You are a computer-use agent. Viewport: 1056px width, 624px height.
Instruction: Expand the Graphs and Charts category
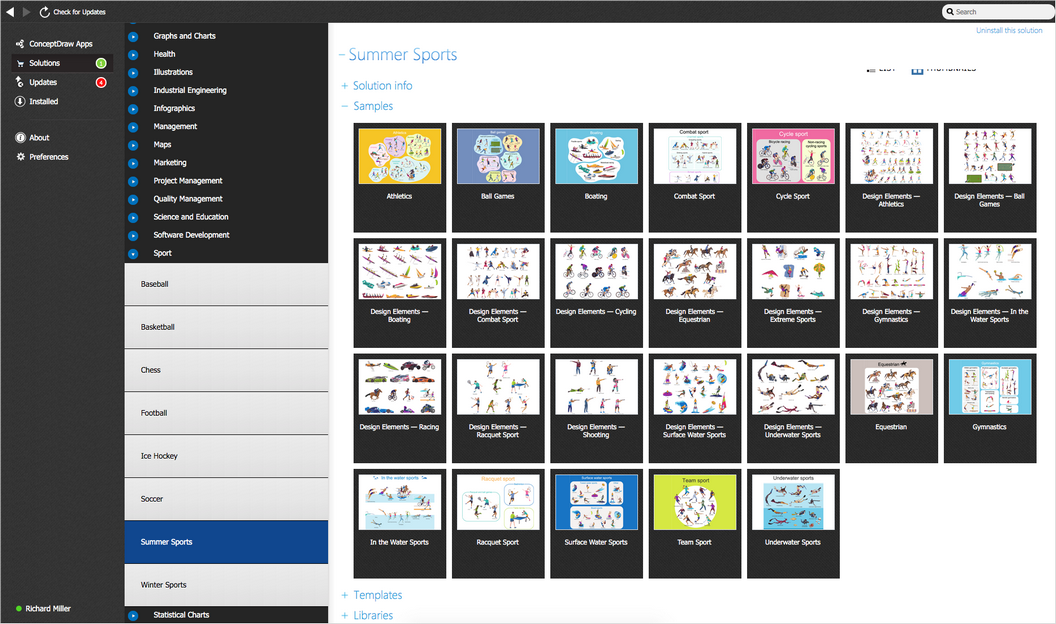[133, 36]
